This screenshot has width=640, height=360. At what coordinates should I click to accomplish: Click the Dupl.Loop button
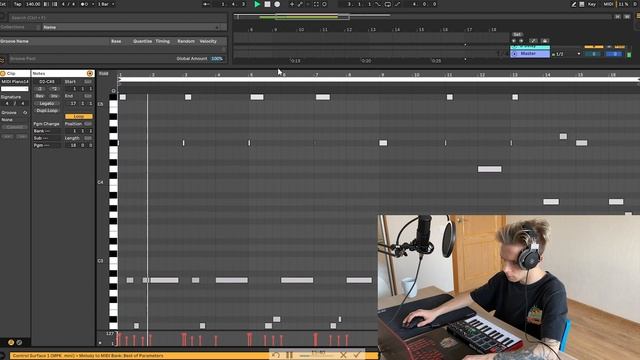[x=47, y=111]
